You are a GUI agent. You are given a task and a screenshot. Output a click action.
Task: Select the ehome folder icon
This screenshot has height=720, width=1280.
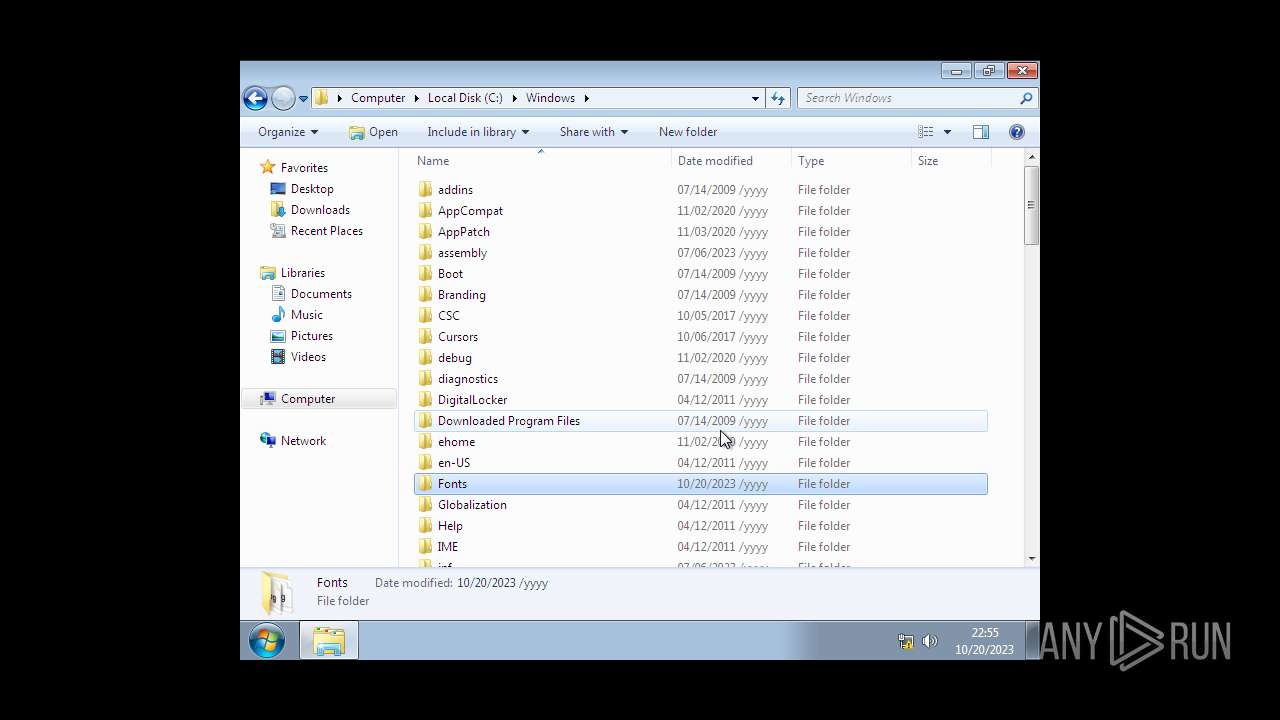[425, 442]
